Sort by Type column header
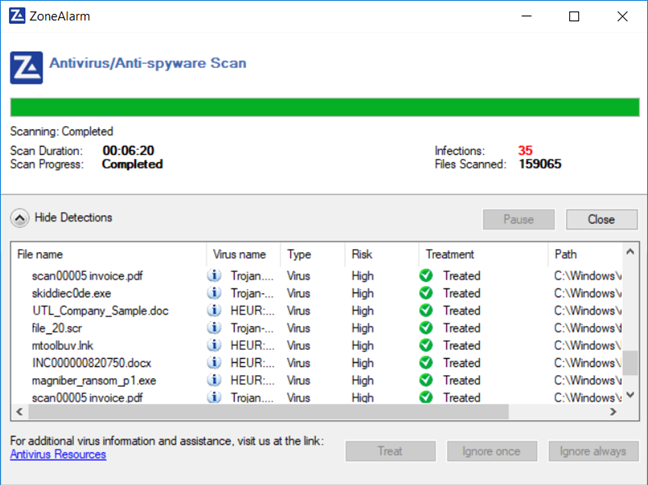Viewport: 648px width, 485px height. pyautogui.click(x=312, y=254)
